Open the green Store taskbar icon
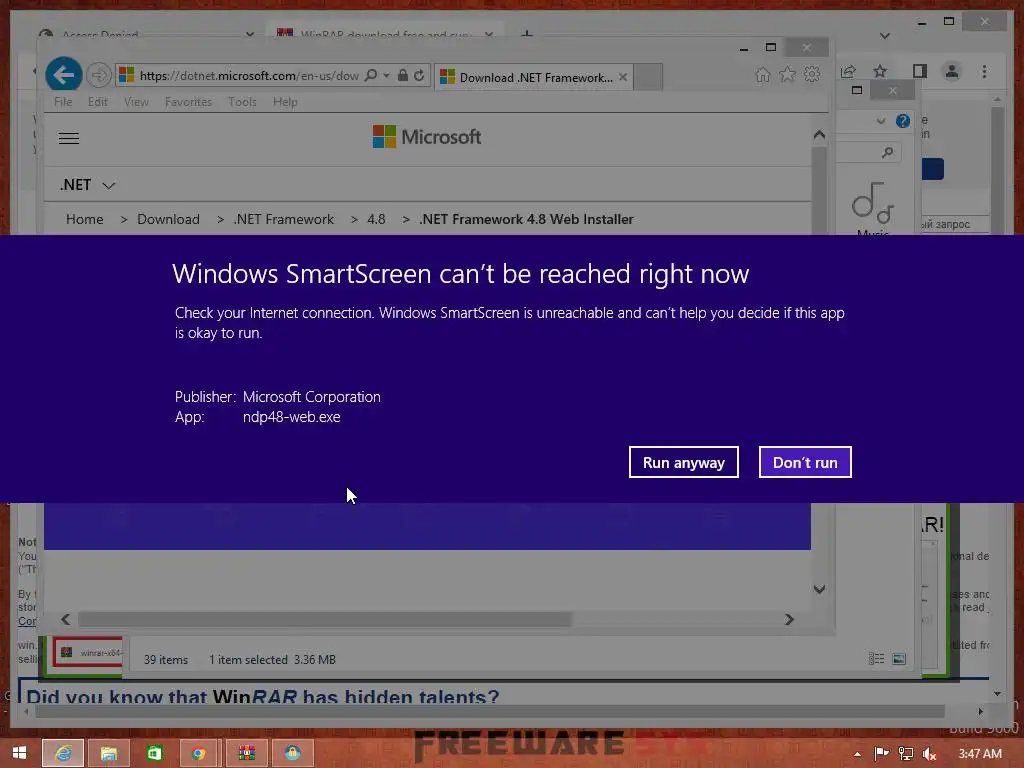 (155, 754)
